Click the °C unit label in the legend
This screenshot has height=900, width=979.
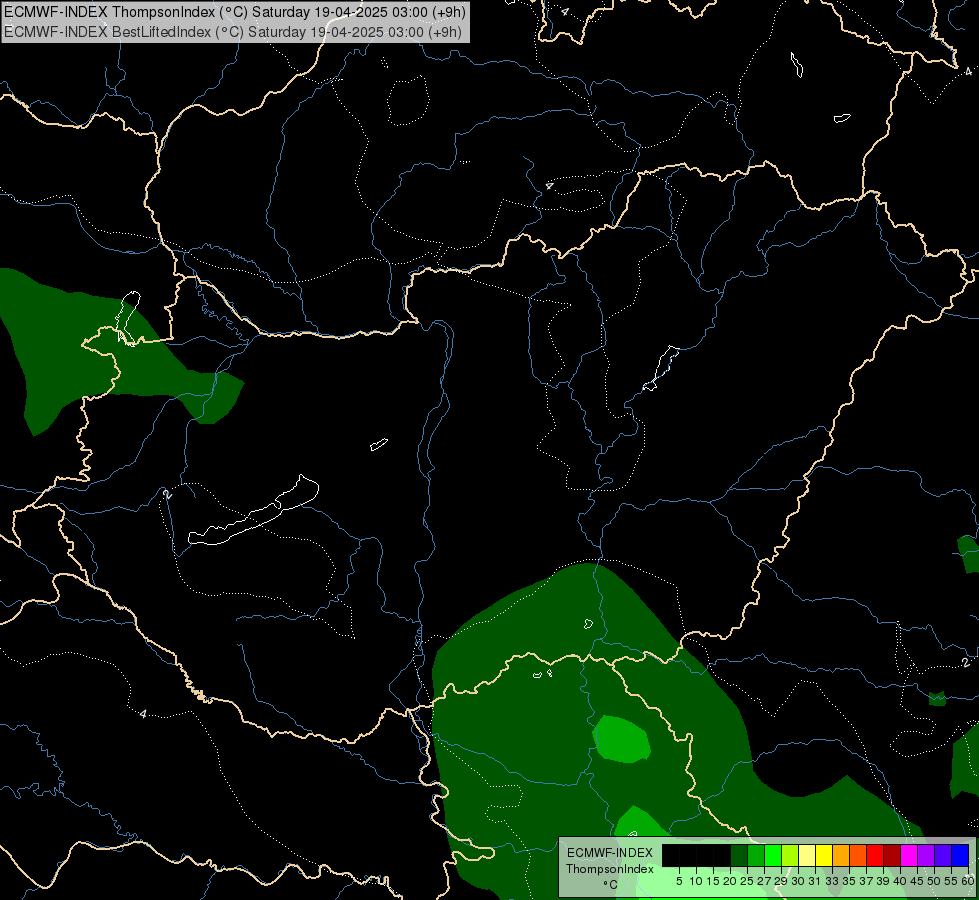(x=611, y=885)
